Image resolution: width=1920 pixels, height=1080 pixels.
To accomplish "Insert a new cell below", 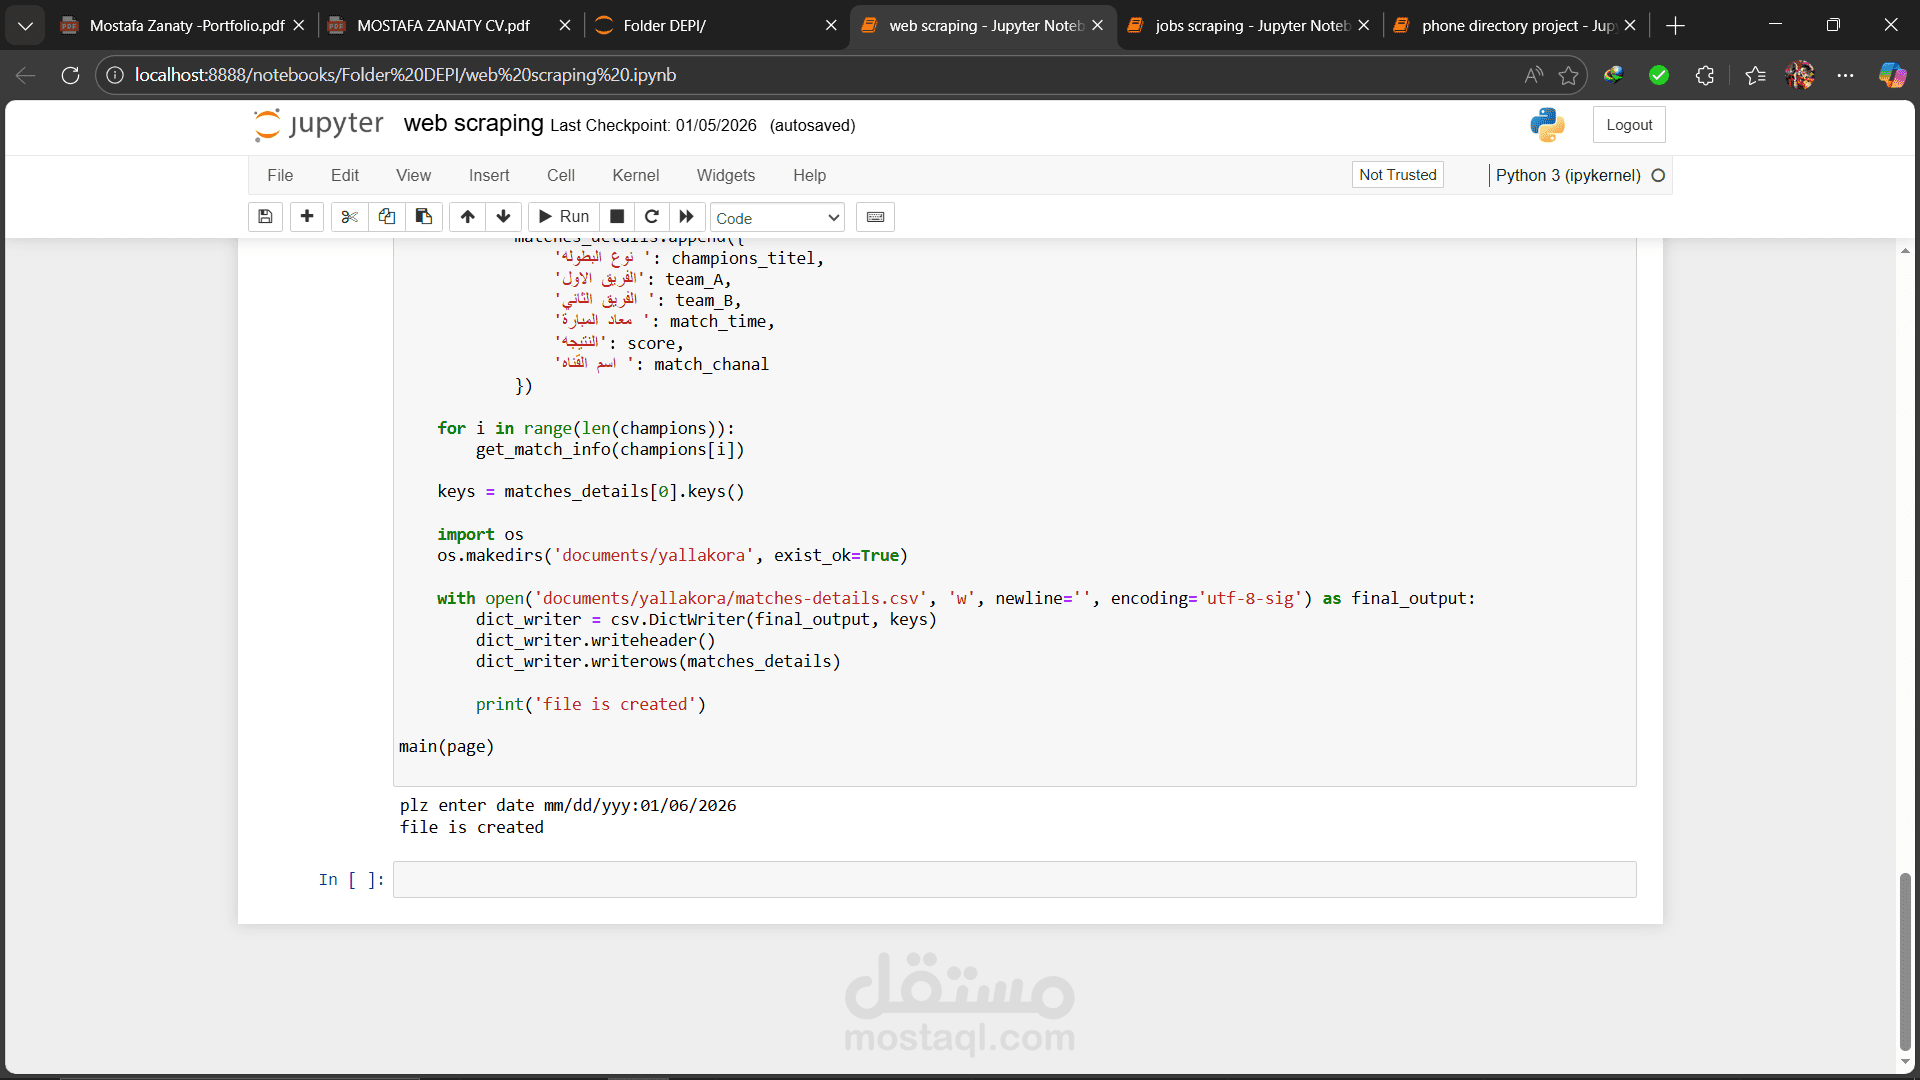I will 307,217.
